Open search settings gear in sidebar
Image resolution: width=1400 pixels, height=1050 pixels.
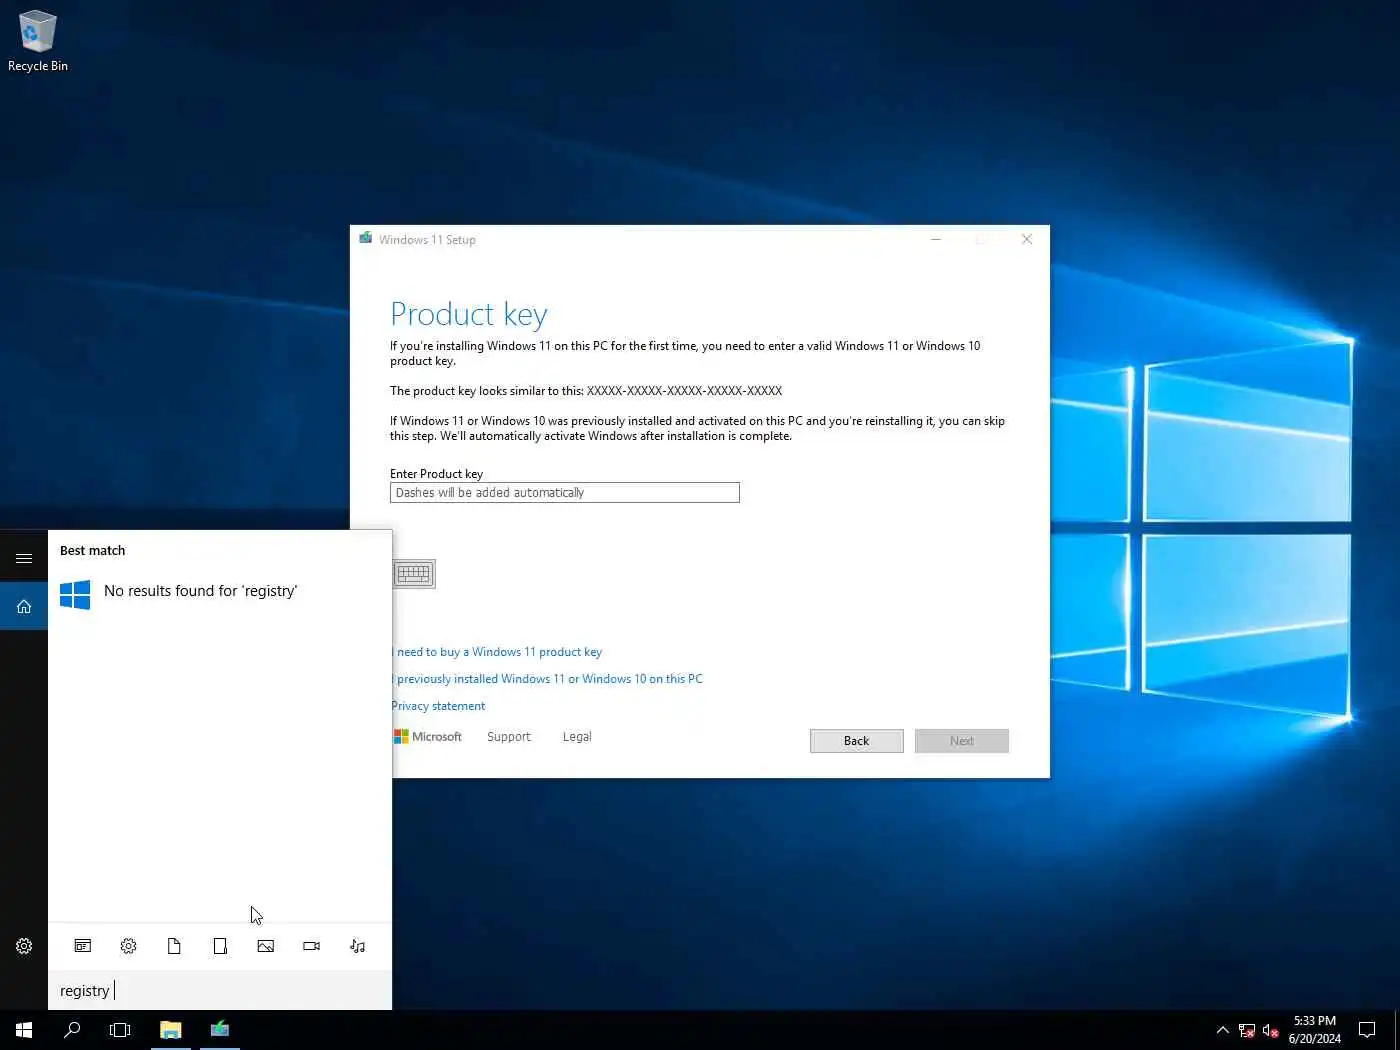coord(24,946)
